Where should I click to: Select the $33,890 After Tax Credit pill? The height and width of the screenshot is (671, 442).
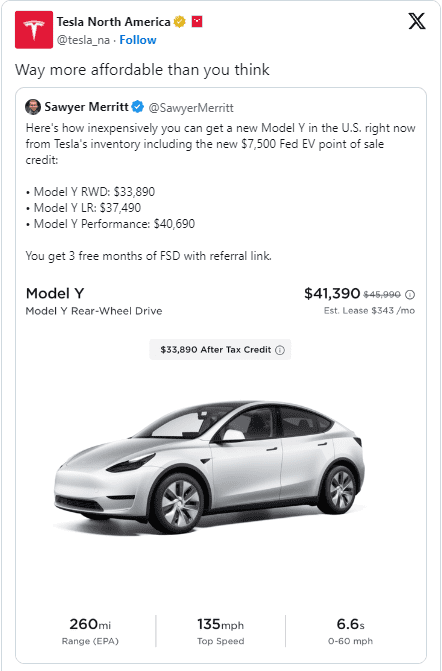pos(220,350)
